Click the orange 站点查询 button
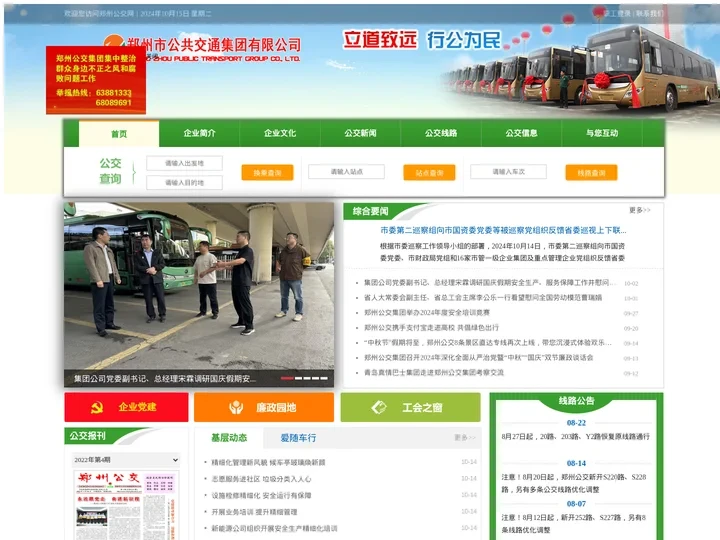 click(x=429, y=173)
